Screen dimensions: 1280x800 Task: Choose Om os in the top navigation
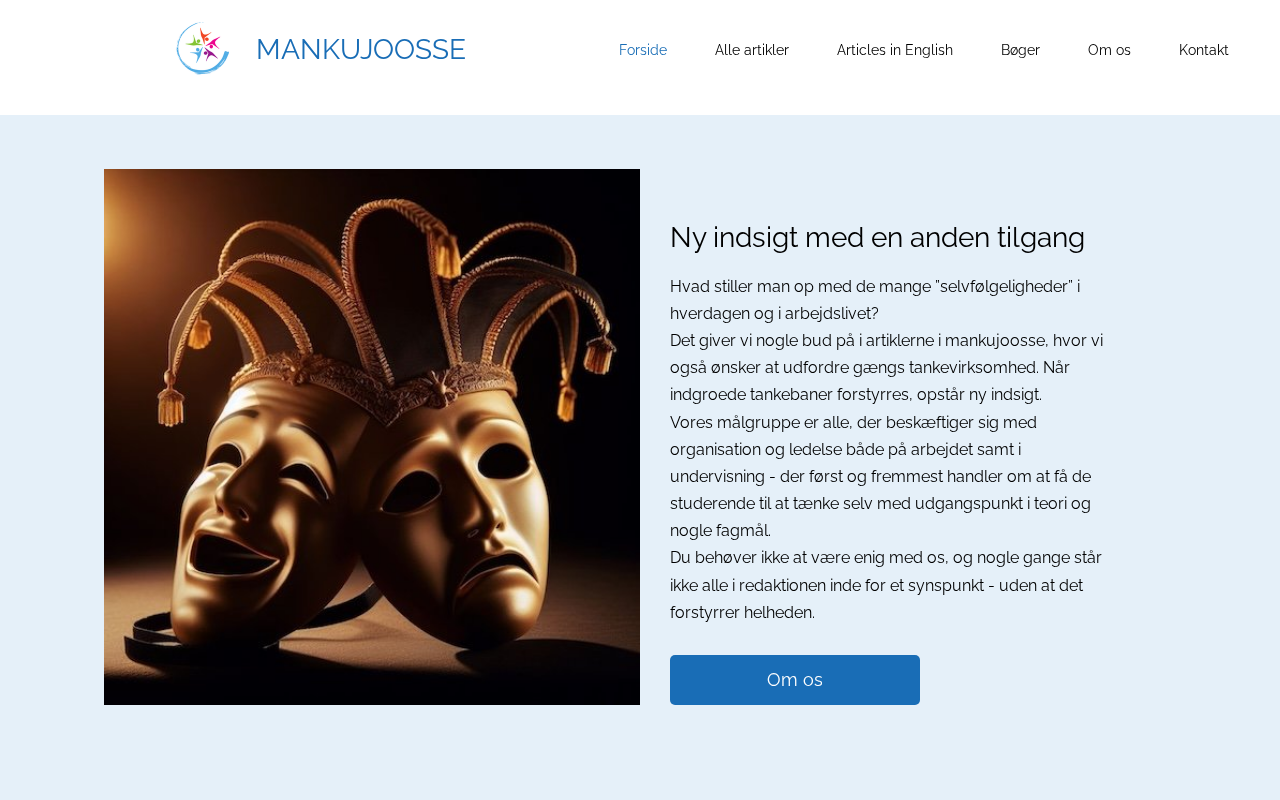click(1109, 50)
